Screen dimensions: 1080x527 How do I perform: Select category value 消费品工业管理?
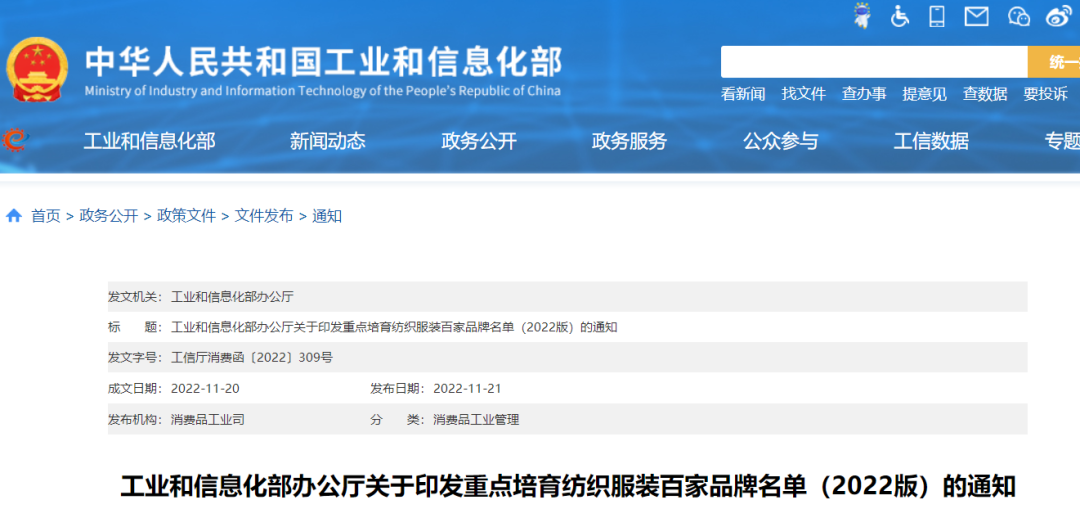(x=476, y=420)
